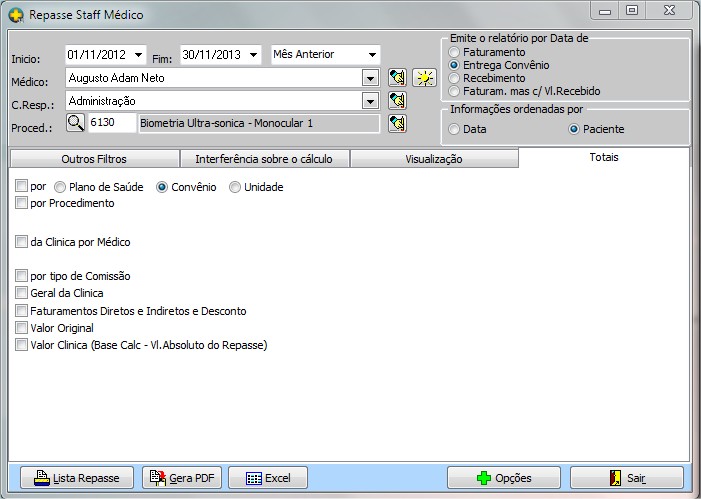Click into the procedure code field 6130
Image resolution: width=701 pixels, height=499 pixels.
[x=111, y=123]
